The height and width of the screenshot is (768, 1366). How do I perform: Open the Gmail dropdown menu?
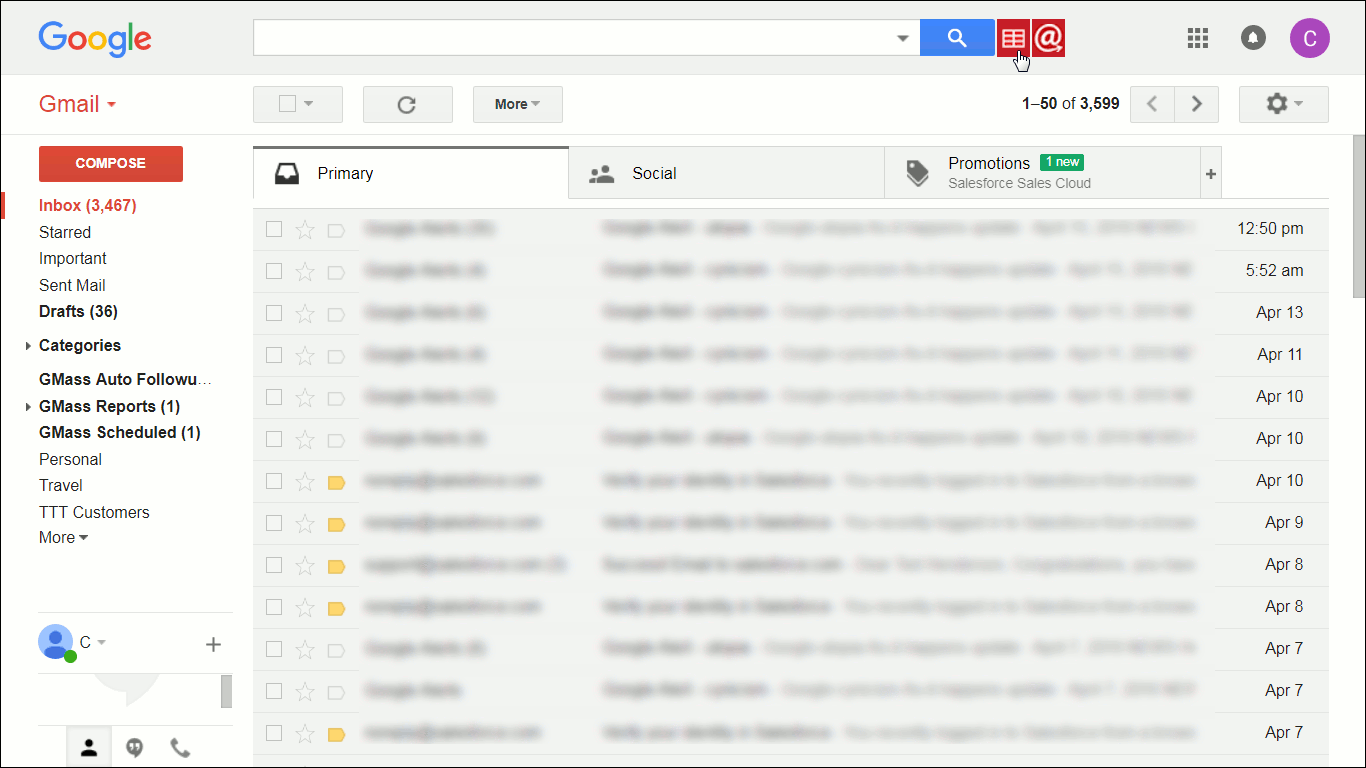[77, 103]
